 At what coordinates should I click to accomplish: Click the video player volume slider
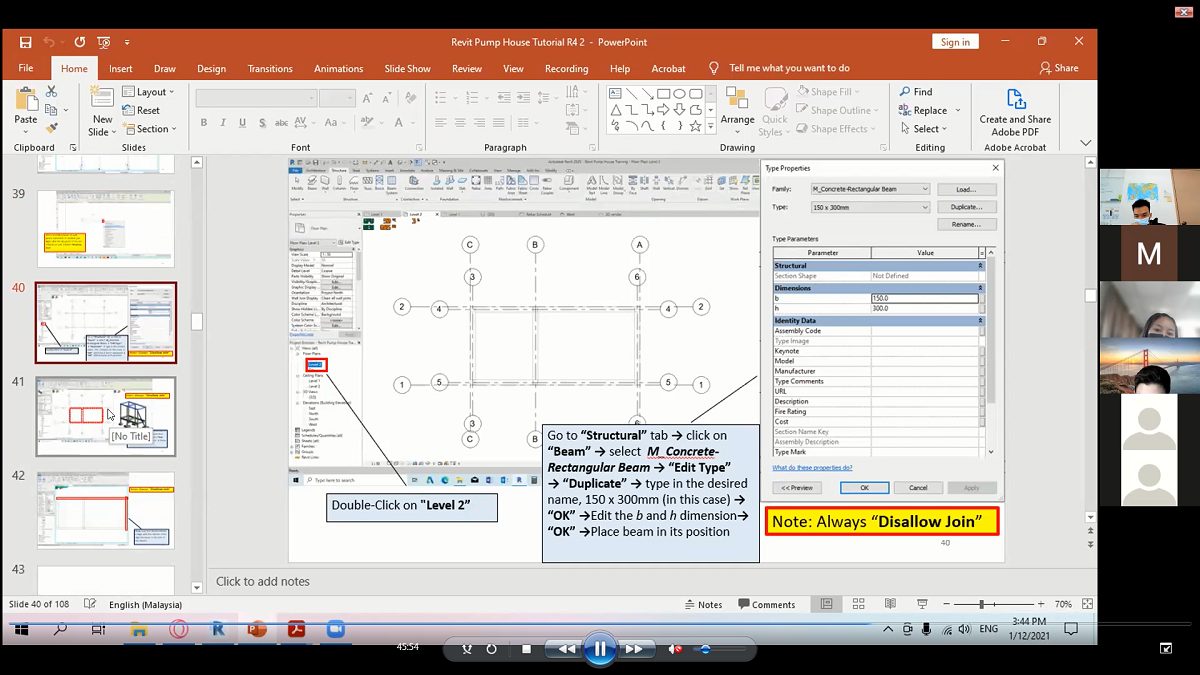[x=717, y=649]
